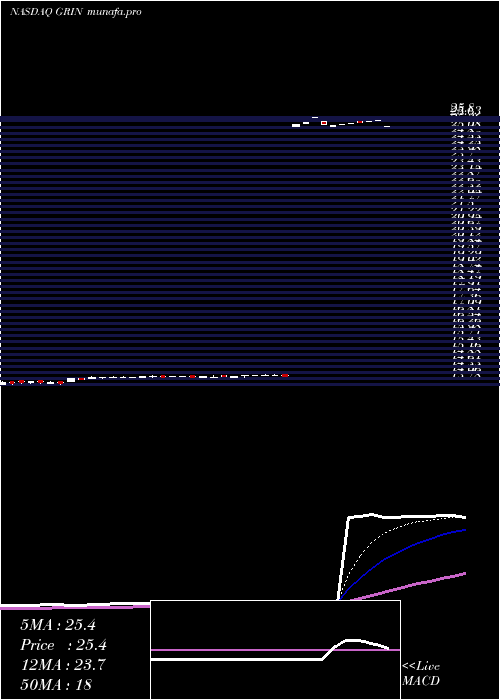Select the 5MA : 25.4 reading
The height and width of the screenshot is (700, 500).
click(58, 625)
